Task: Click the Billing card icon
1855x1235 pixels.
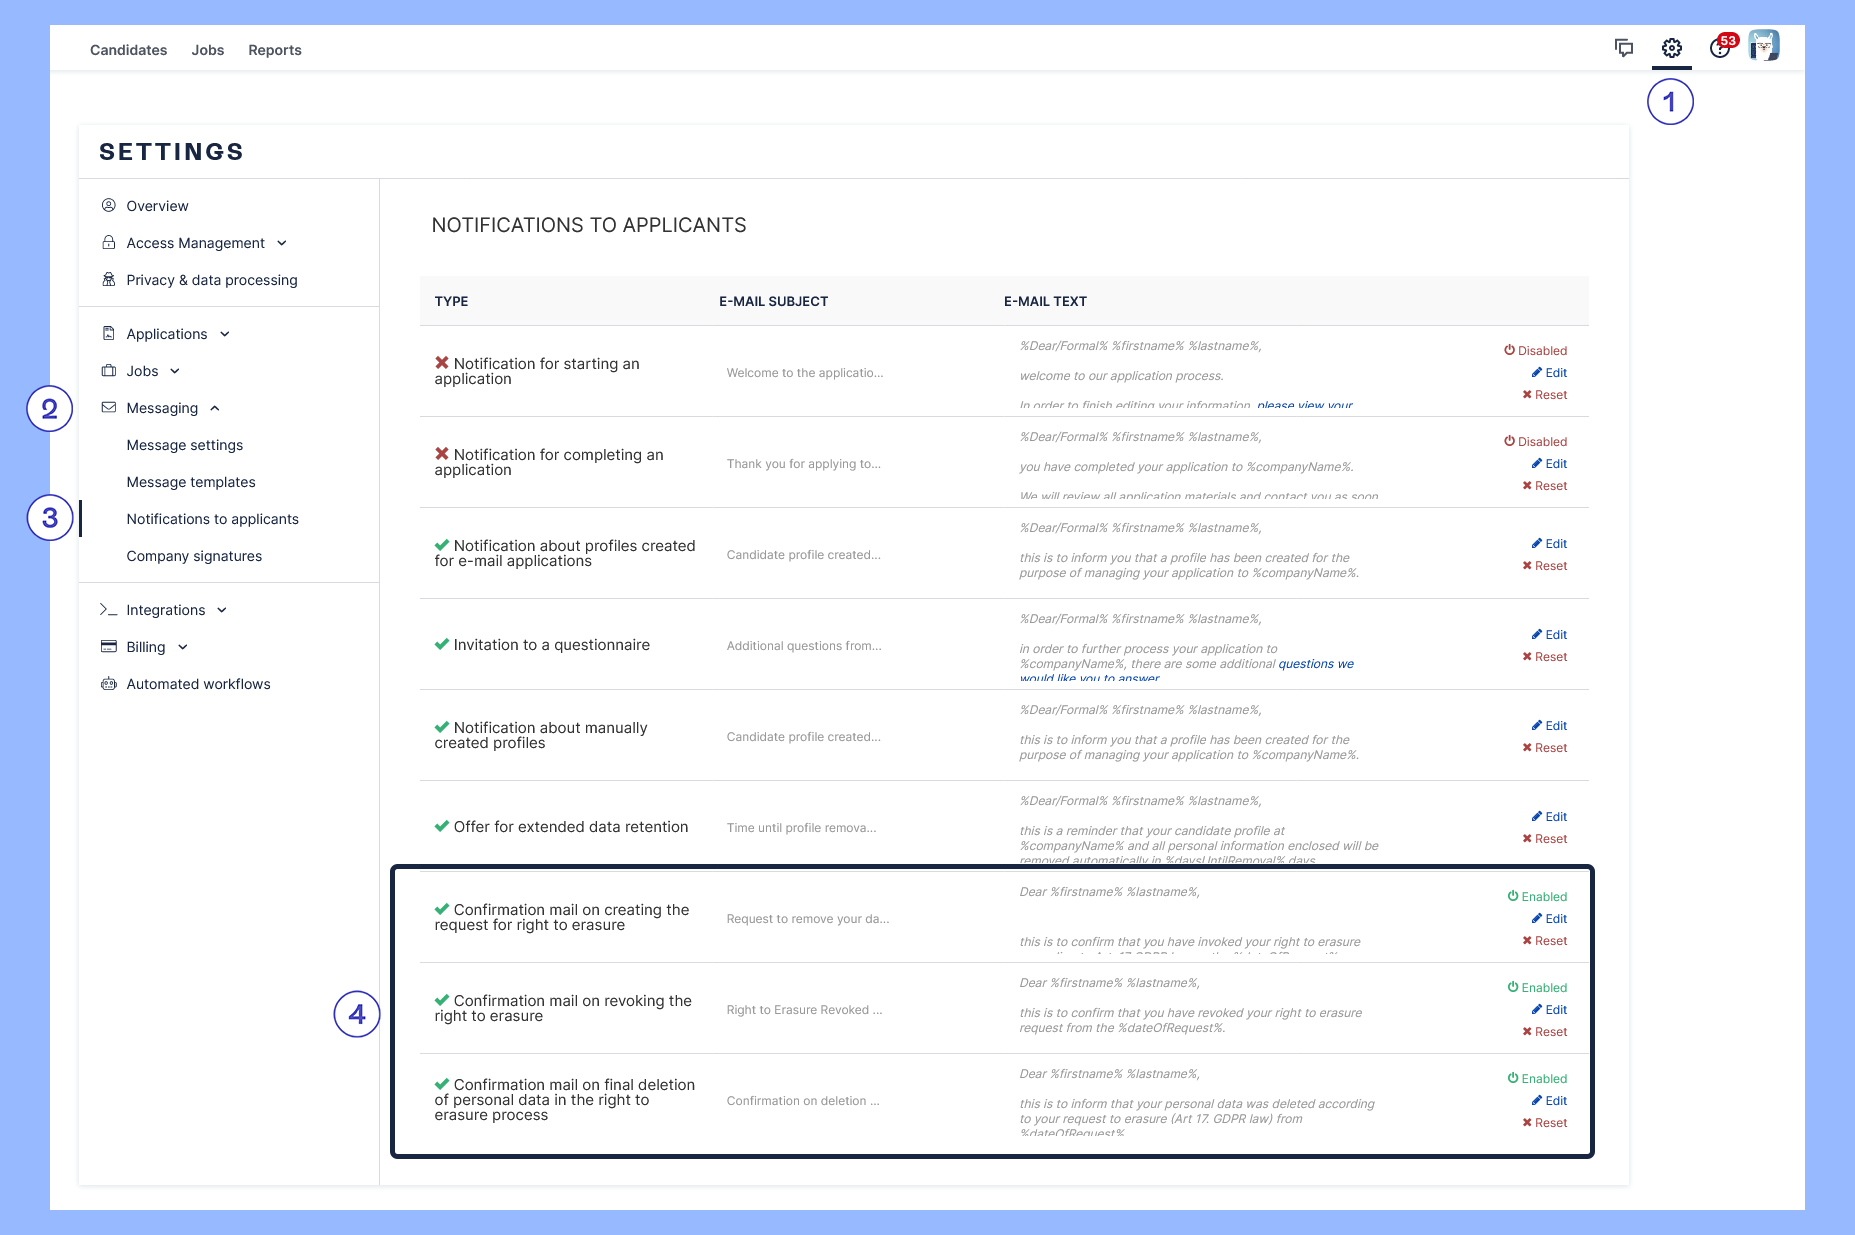Action: [109, 647]
